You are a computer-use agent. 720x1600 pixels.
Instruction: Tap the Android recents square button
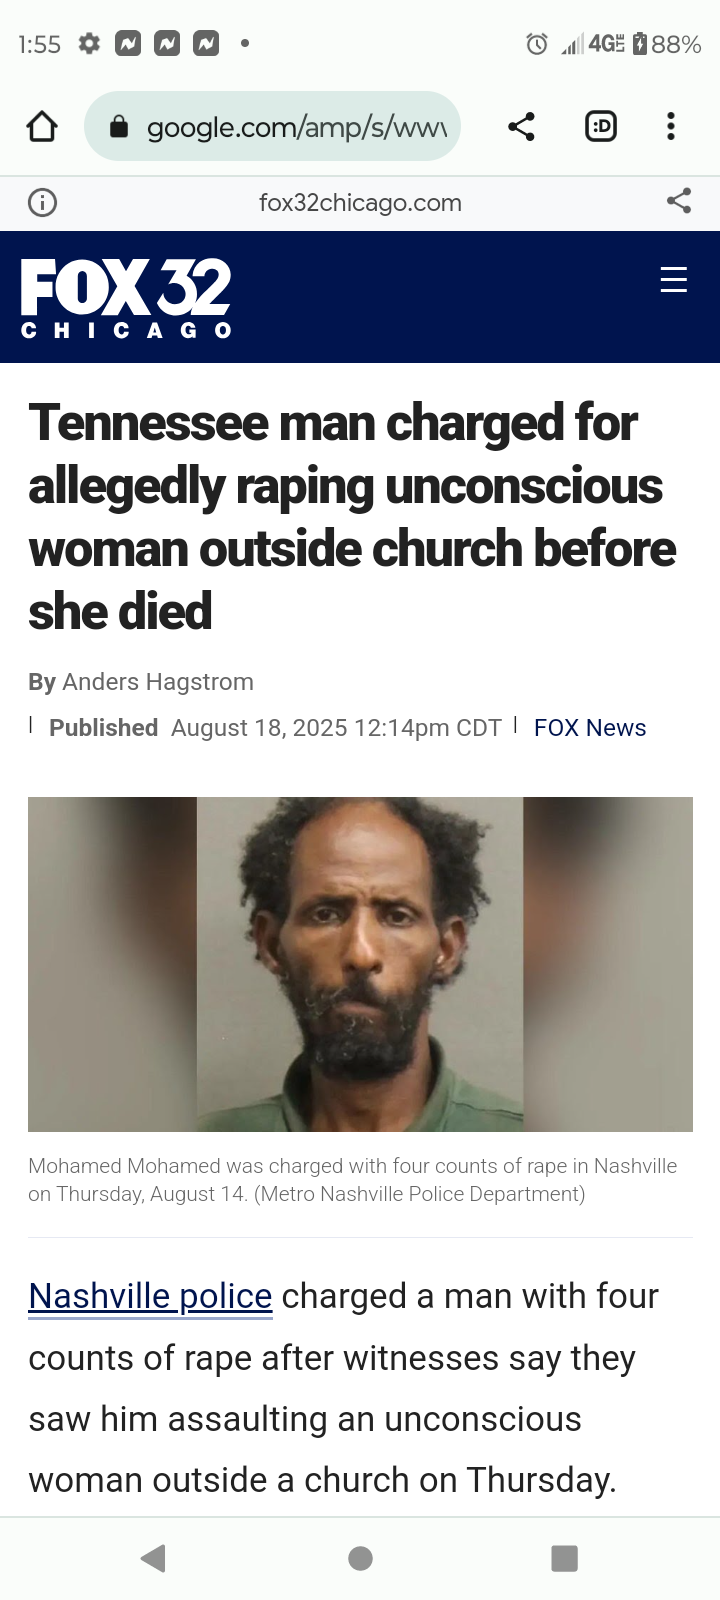(565, 1558)
